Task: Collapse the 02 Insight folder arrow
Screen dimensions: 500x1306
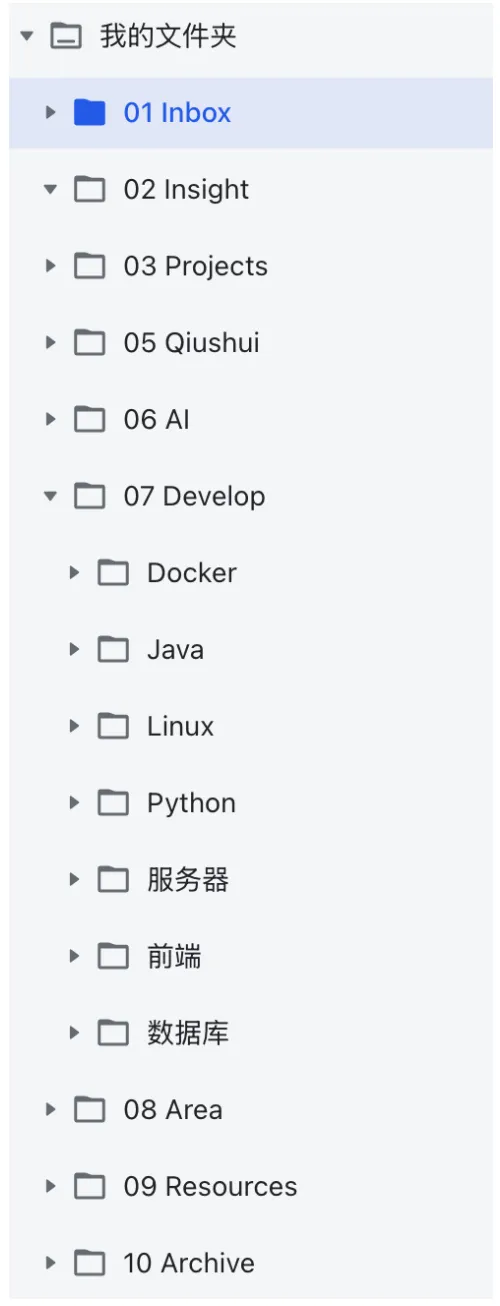Action: tap(51, 190)
